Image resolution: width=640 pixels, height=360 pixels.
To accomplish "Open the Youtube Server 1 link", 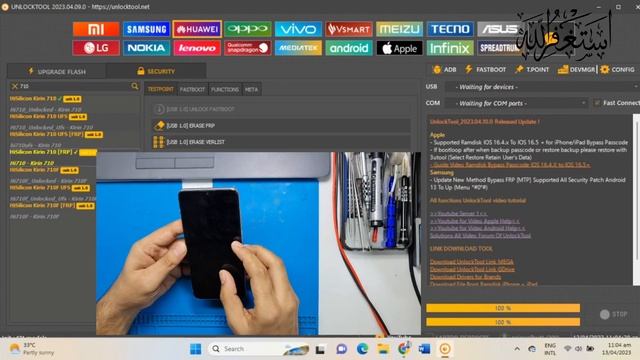I will pyautogui.click(x=458, y=213).
